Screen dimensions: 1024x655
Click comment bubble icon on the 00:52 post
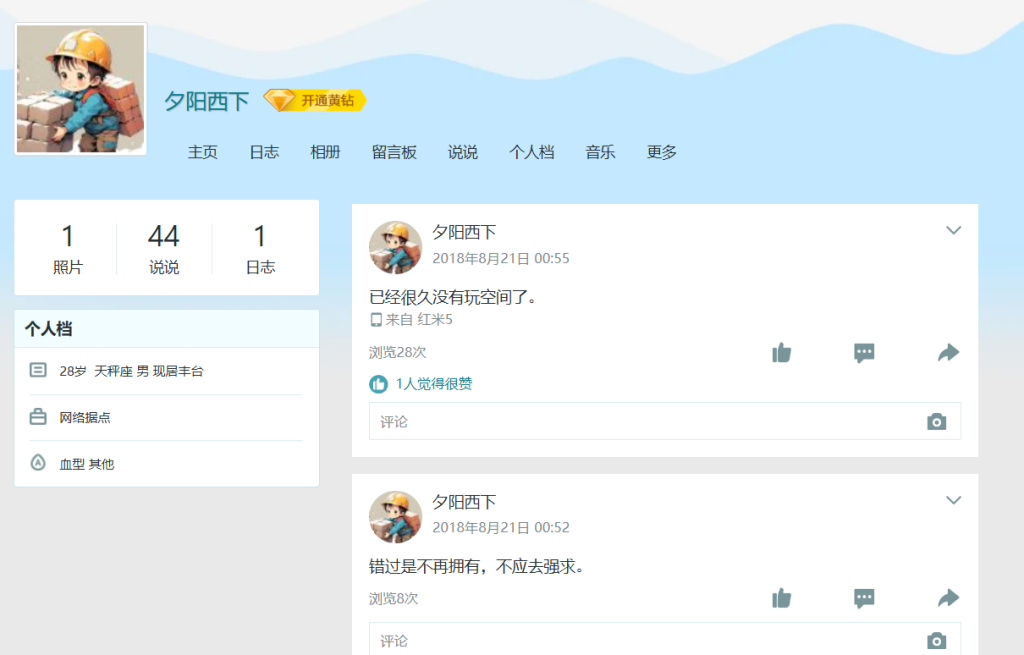tap(865, 598)
